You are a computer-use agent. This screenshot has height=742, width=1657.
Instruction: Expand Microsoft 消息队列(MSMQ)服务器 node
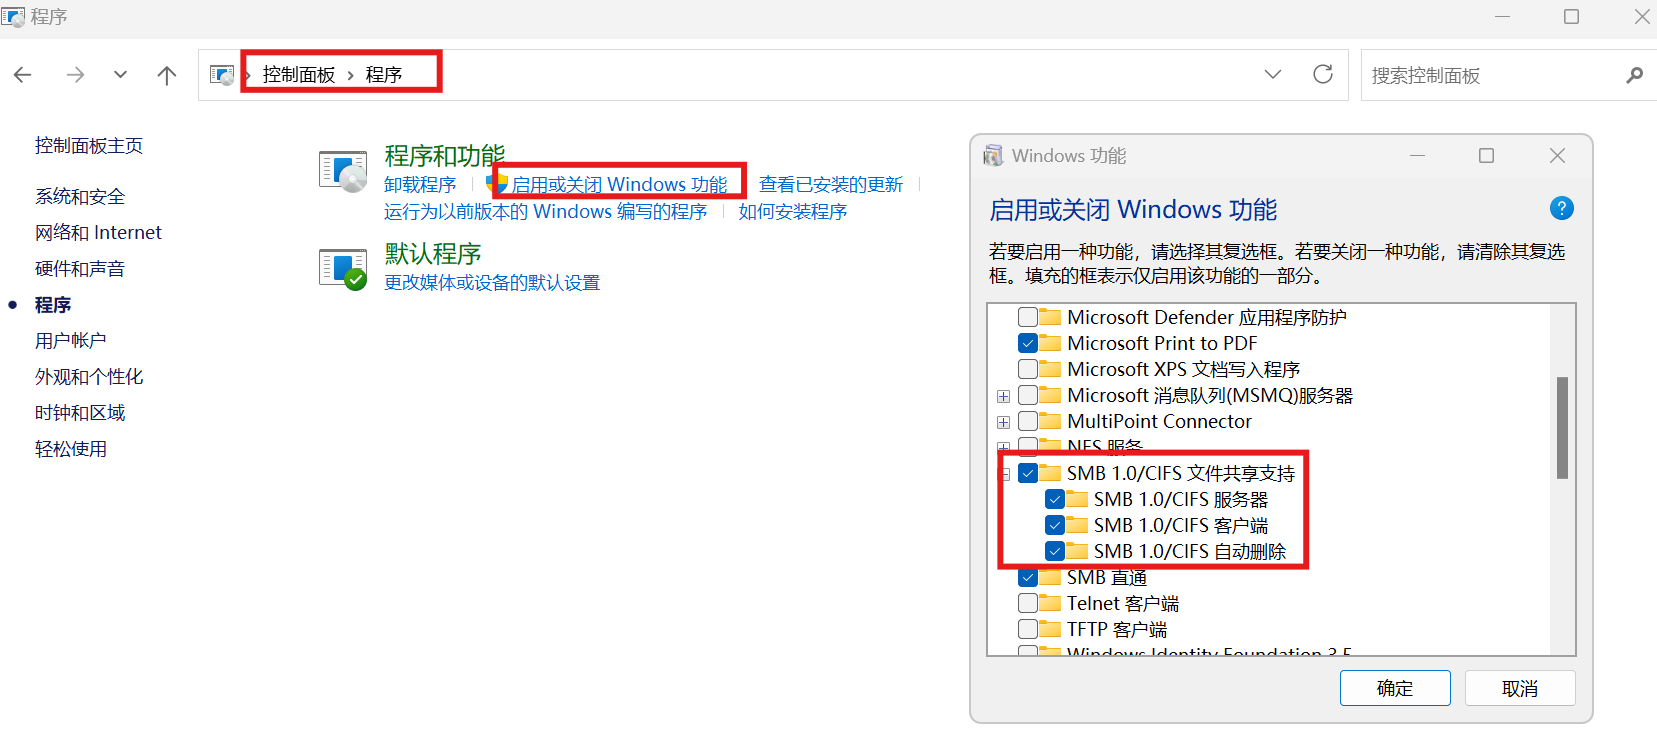pyautogui.click(x=1003, y=397)
